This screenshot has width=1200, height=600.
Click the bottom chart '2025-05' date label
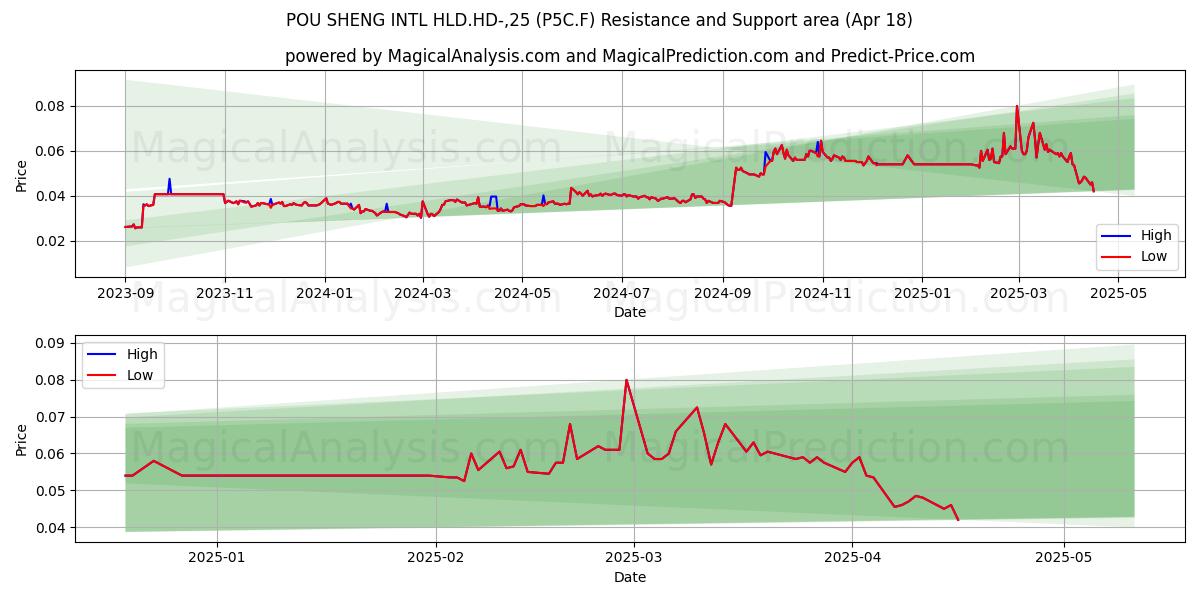(1065, 559)
